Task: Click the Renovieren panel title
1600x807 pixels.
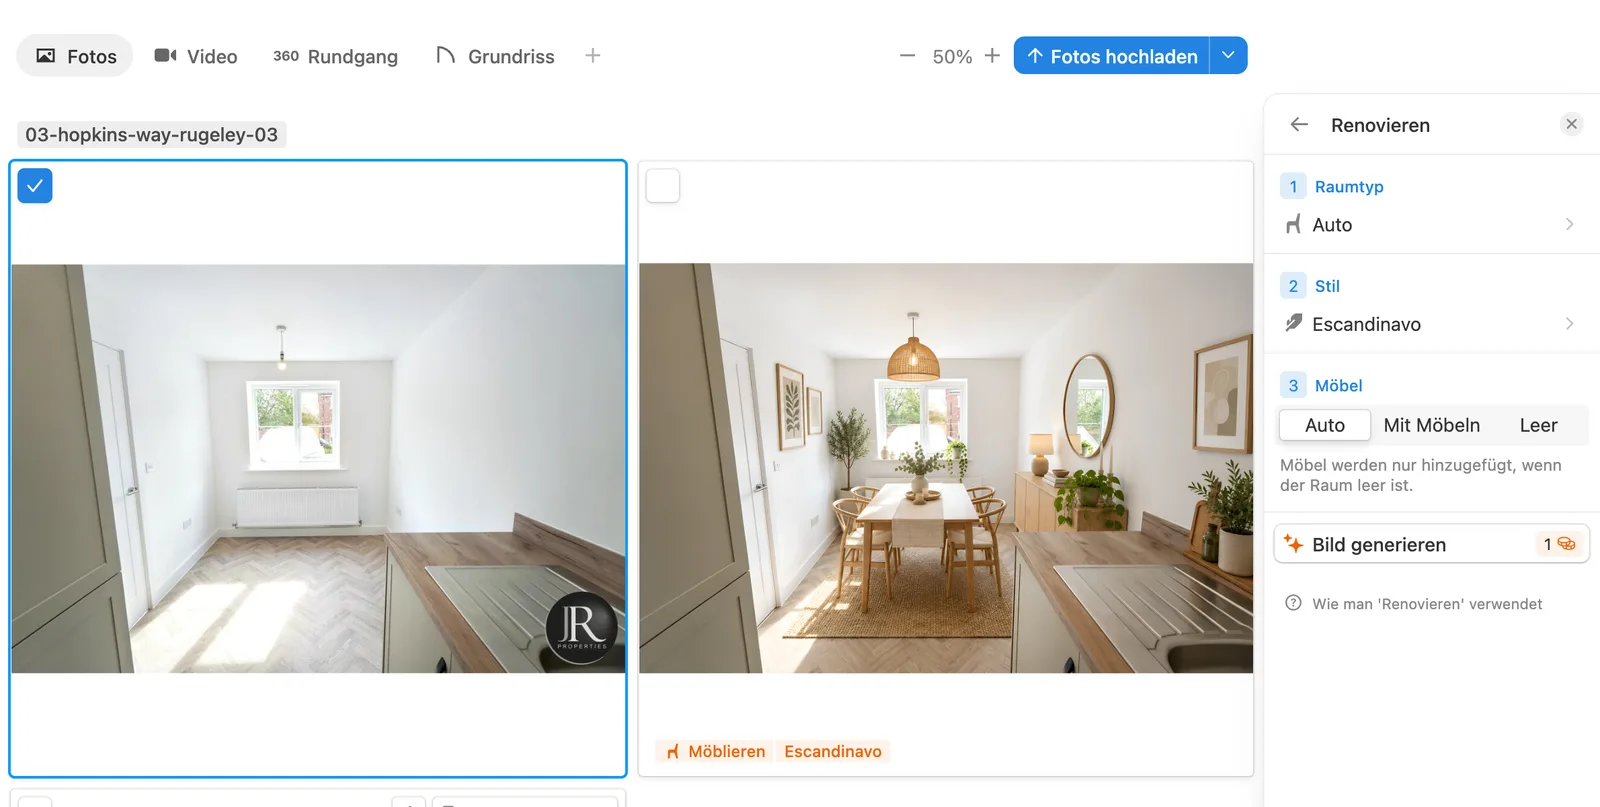Action: click(1380, 125)
